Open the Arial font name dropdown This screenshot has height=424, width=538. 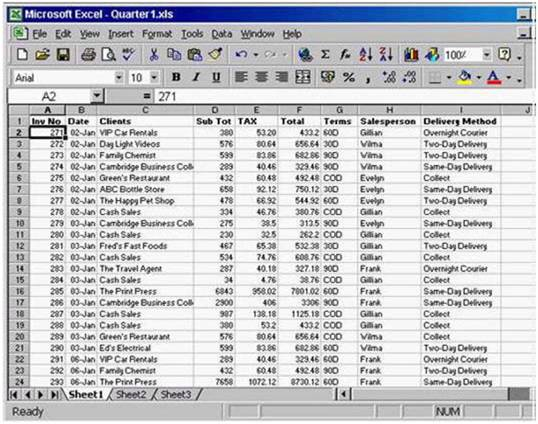(119, 78)
